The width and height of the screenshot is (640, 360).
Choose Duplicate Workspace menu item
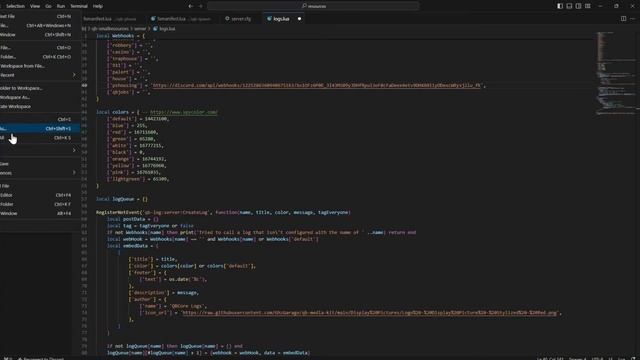click(39, 107)
